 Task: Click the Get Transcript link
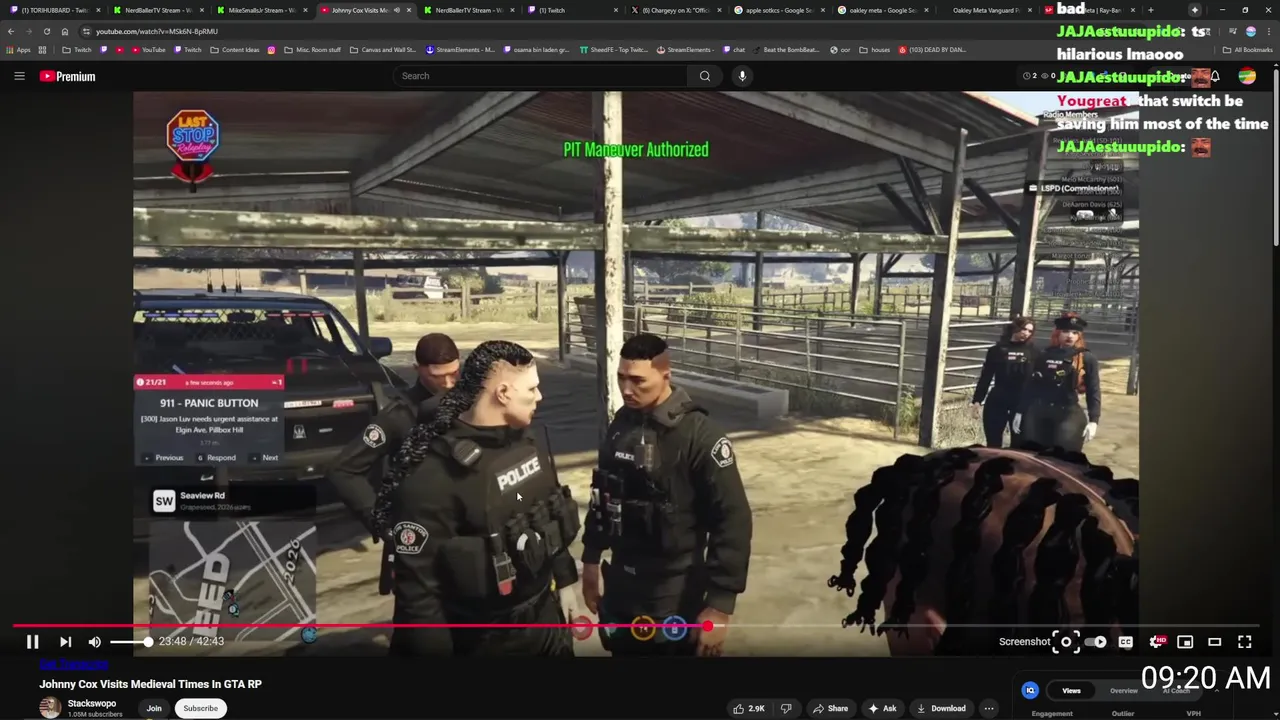pyautogui.click(x=73, y=664)
